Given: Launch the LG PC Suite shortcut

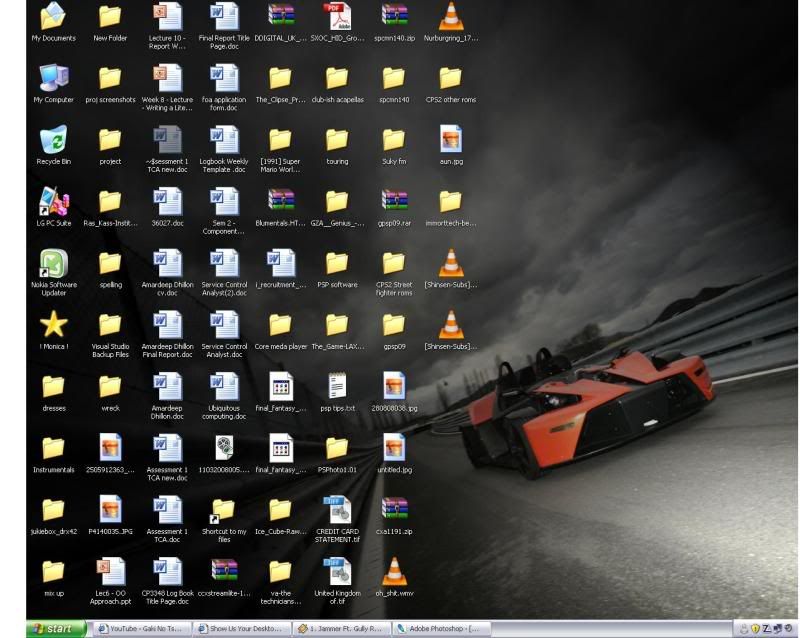Looking at the screenshot, I should (x=53, y=202).
